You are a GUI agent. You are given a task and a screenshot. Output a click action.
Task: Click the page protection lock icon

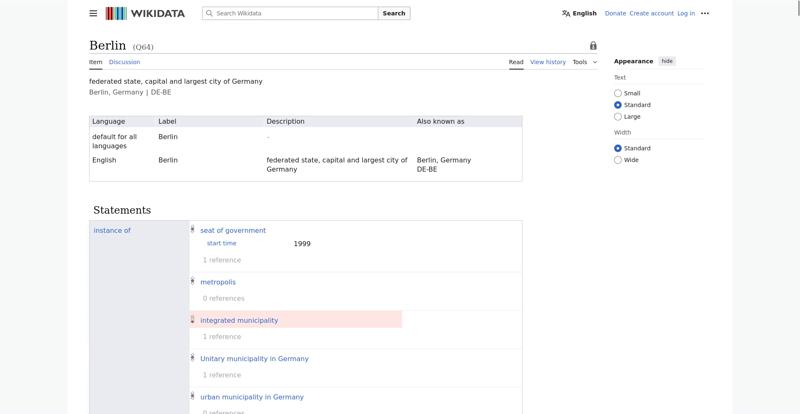coord(593,46)
